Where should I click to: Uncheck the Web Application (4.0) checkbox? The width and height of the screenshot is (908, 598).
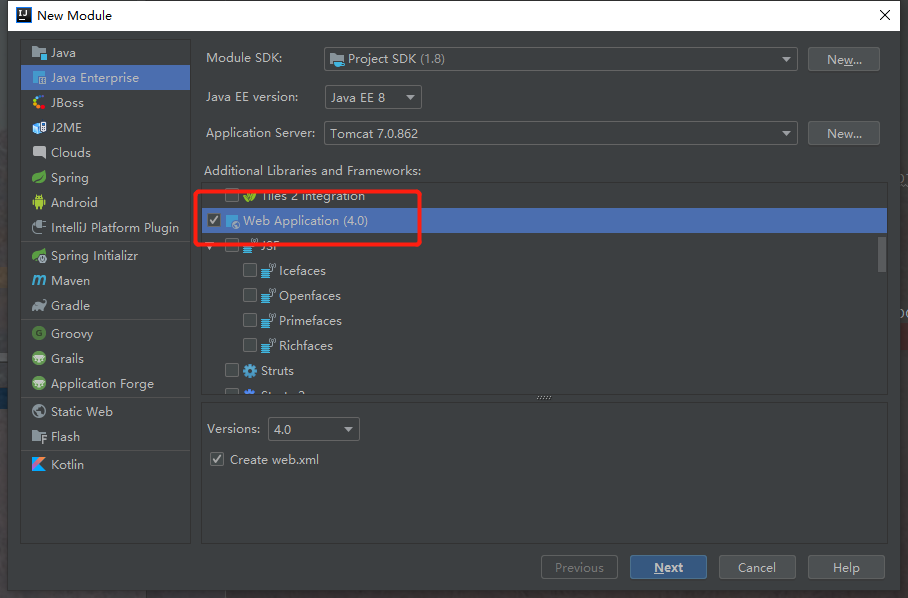pos(214,221)
